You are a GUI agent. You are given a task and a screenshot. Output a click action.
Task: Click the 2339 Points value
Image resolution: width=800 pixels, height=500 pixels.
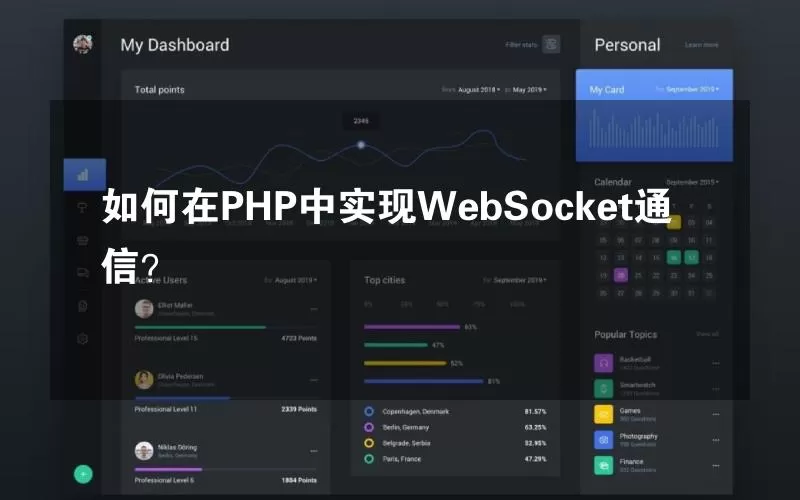pyautogui.click(x=299, y=409)
